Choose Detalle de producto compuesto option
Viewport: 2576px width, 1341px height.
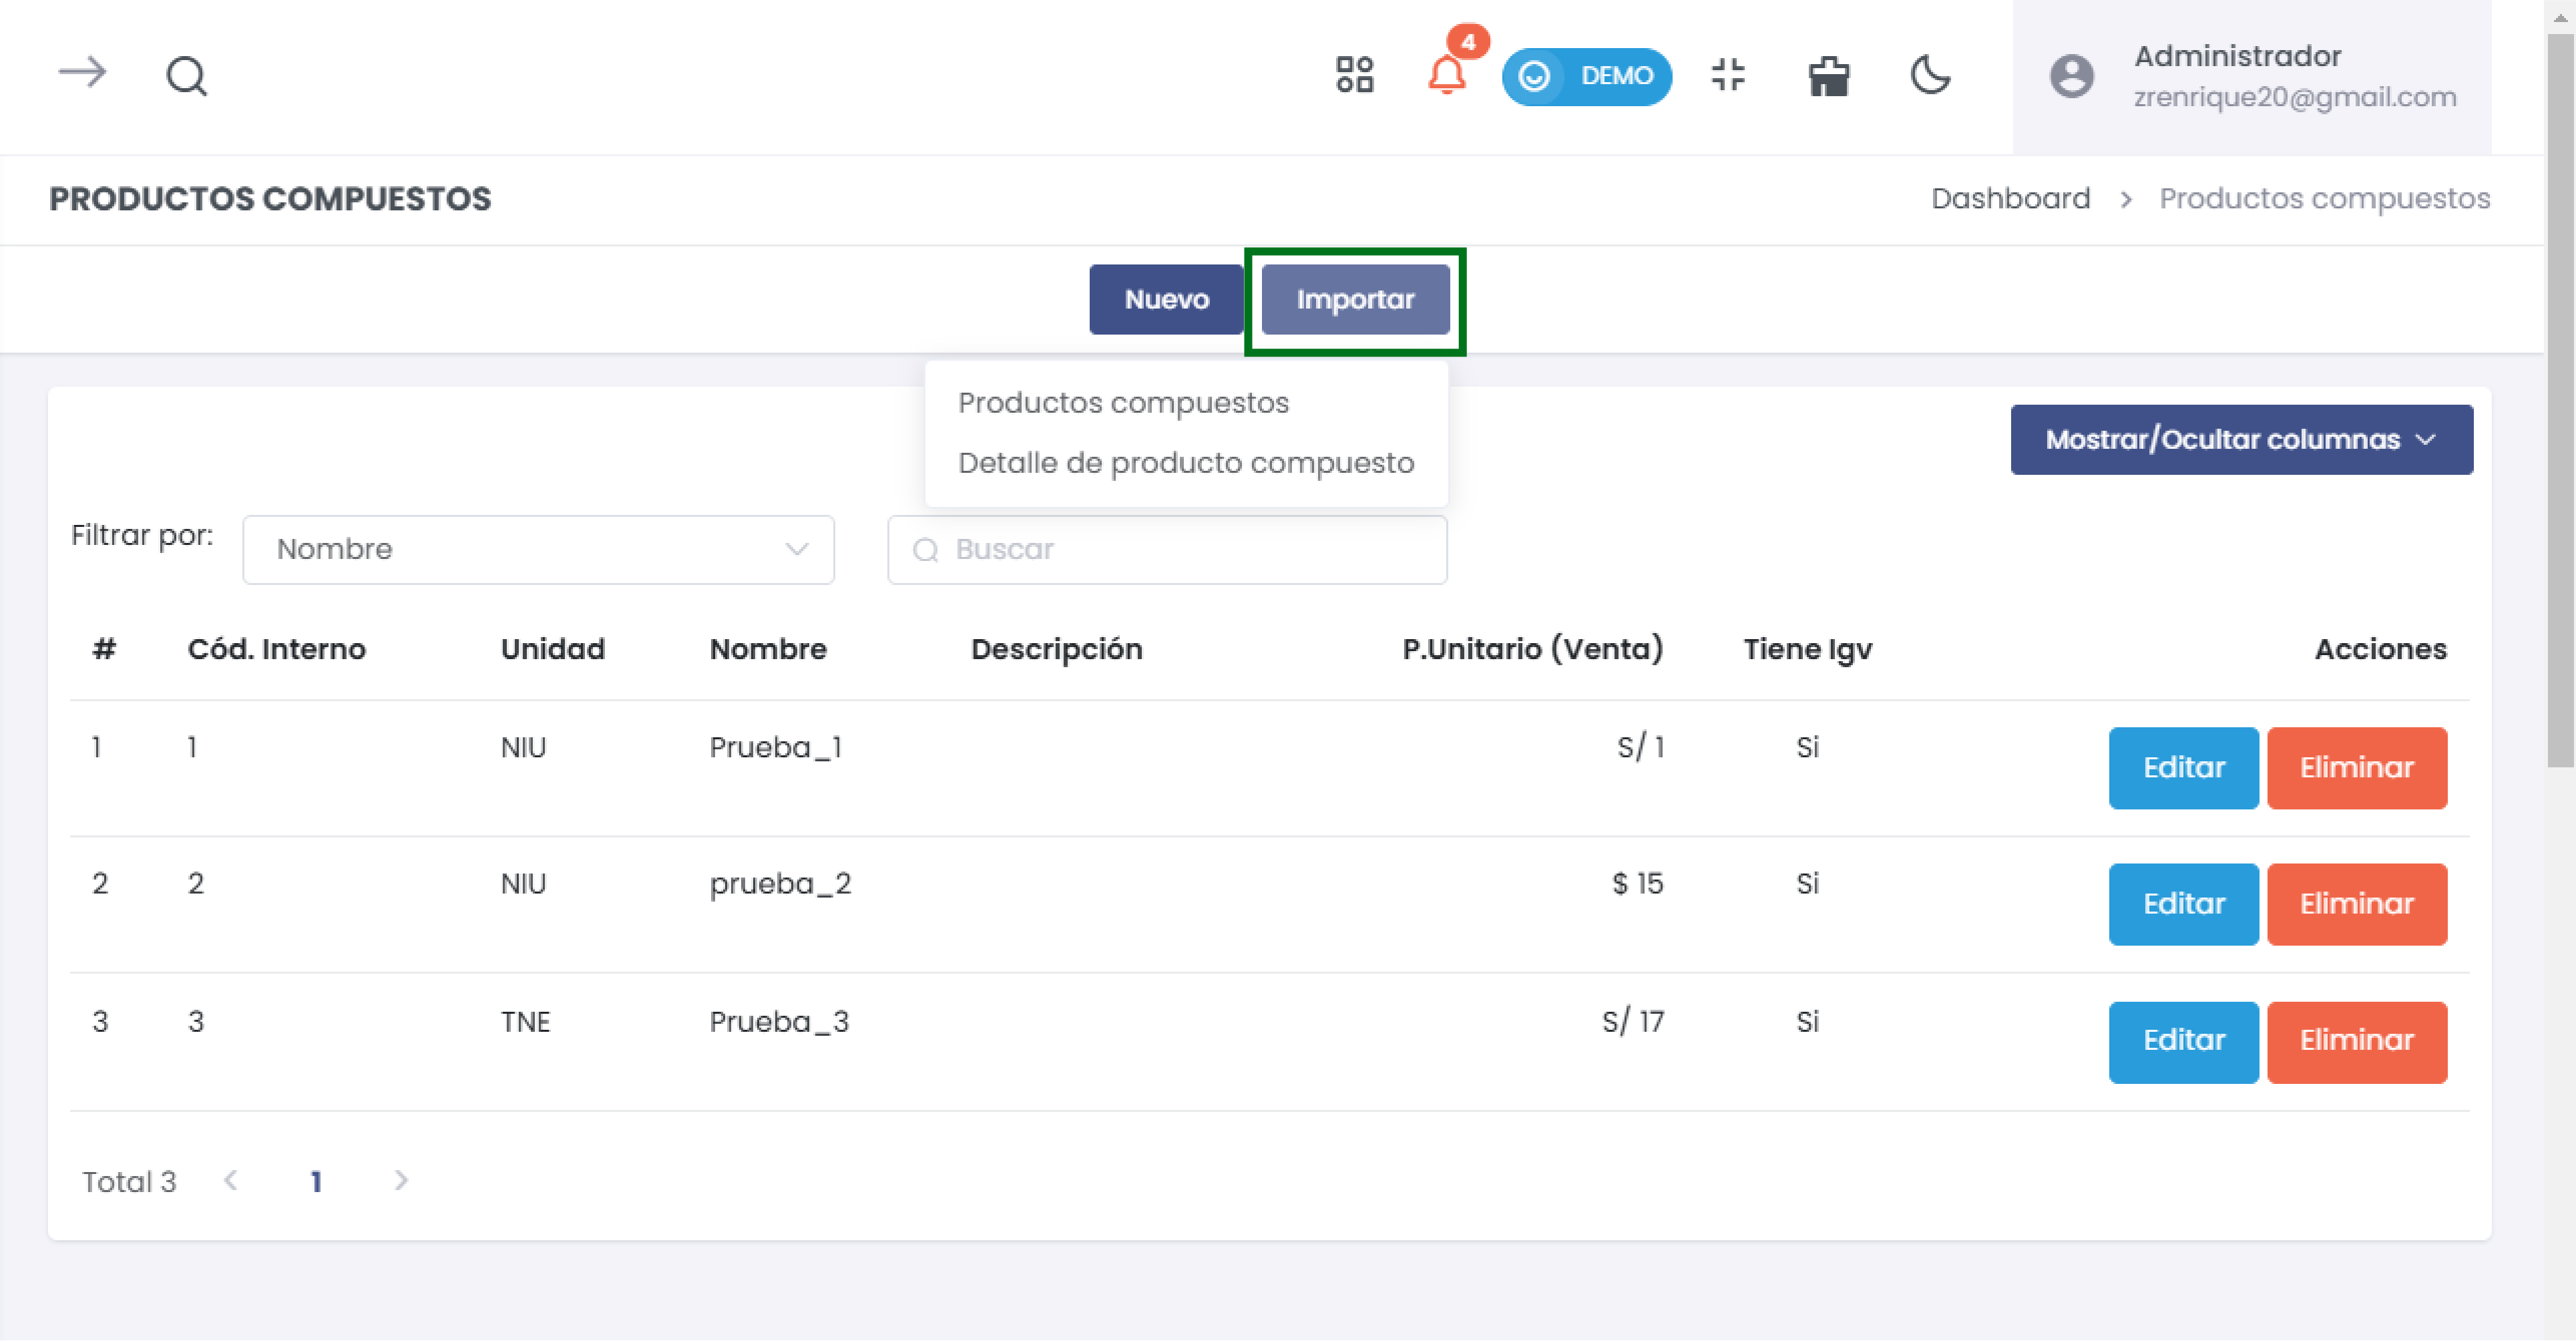point(1185,463)
